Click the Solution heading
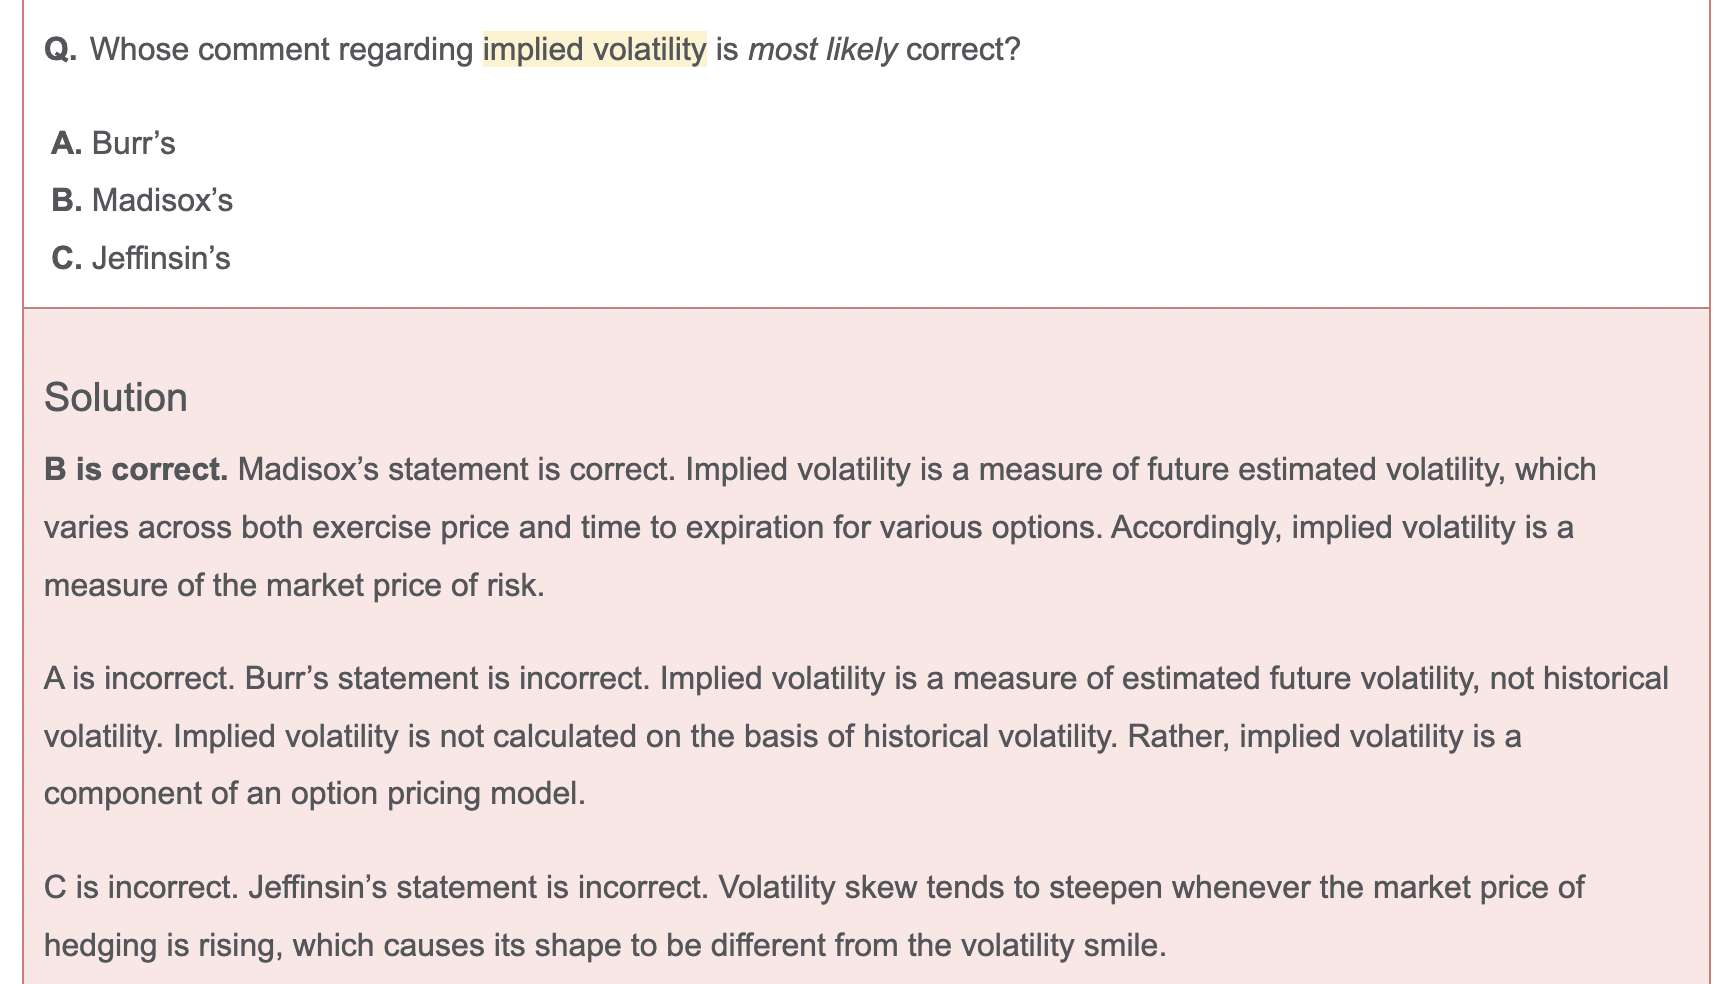1736x984 pixels. [116, 397]
